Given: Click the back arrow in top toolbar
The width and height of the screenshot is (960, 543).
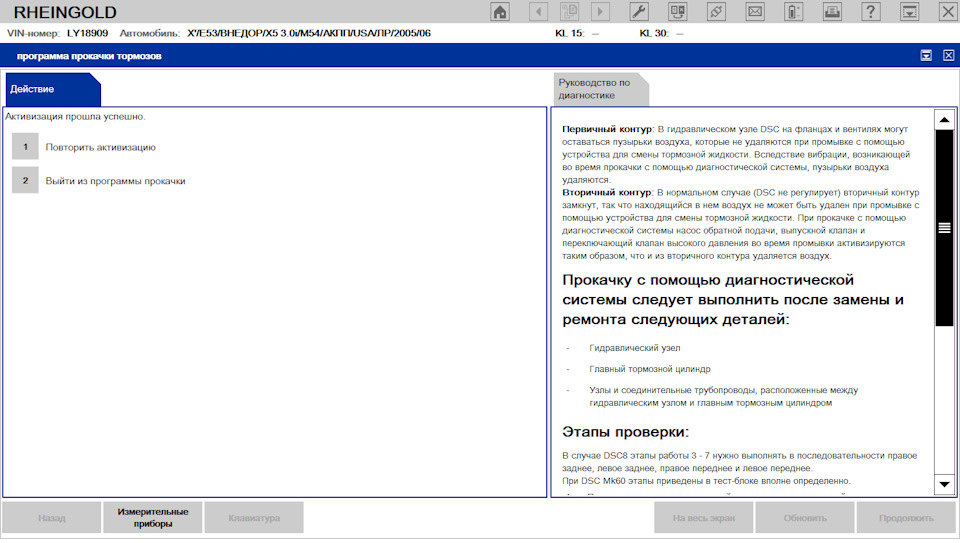Looking at the screenshot, I should [x=538, y=12].
